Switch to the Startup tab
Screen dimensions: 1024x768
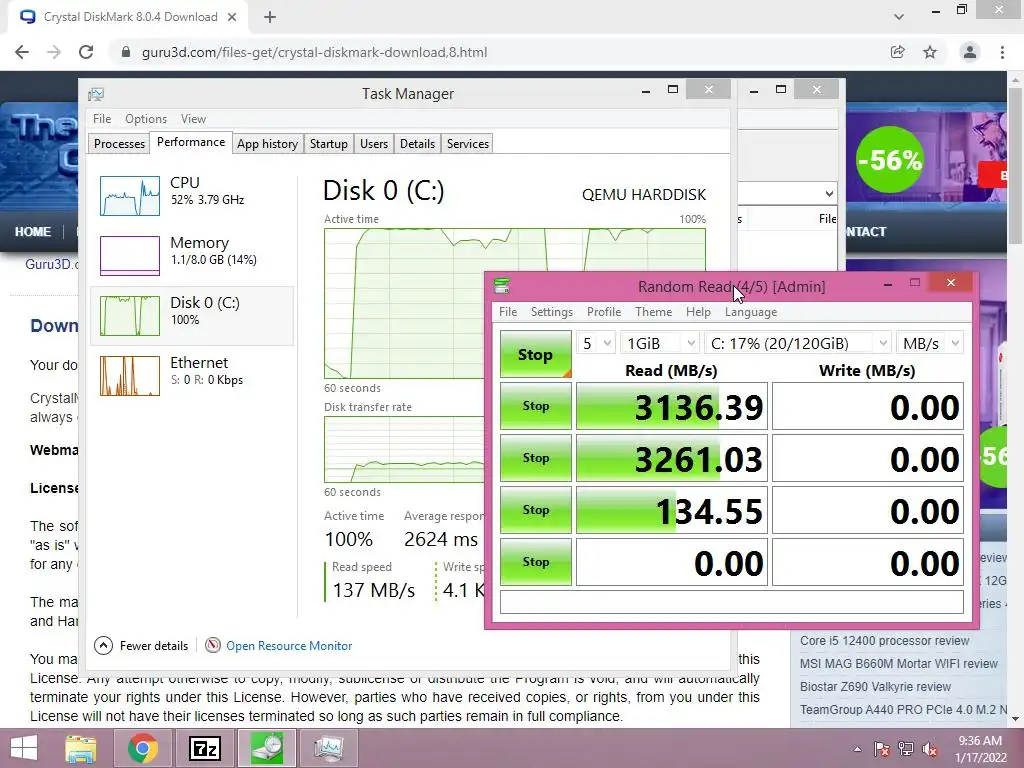(x=328, y=144)
